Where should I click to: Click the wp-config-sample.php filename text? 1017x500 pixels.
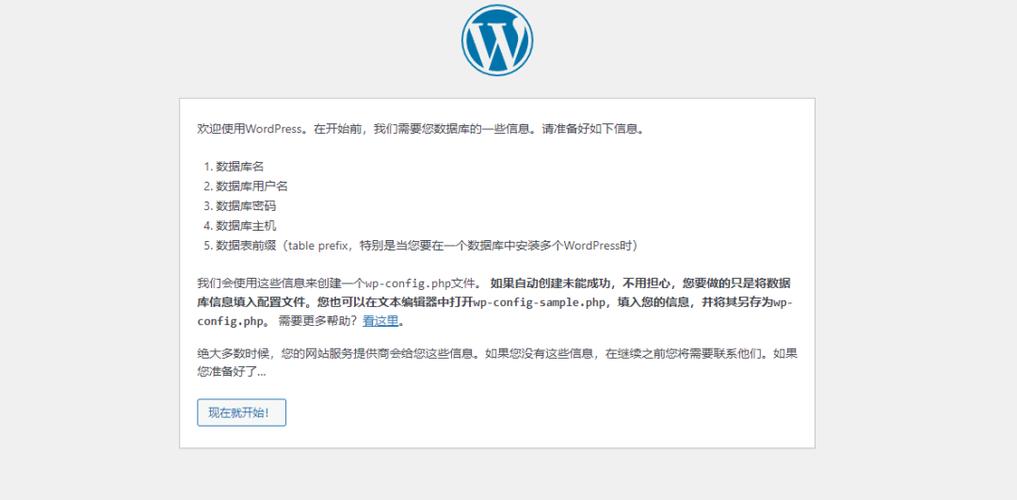540,302
